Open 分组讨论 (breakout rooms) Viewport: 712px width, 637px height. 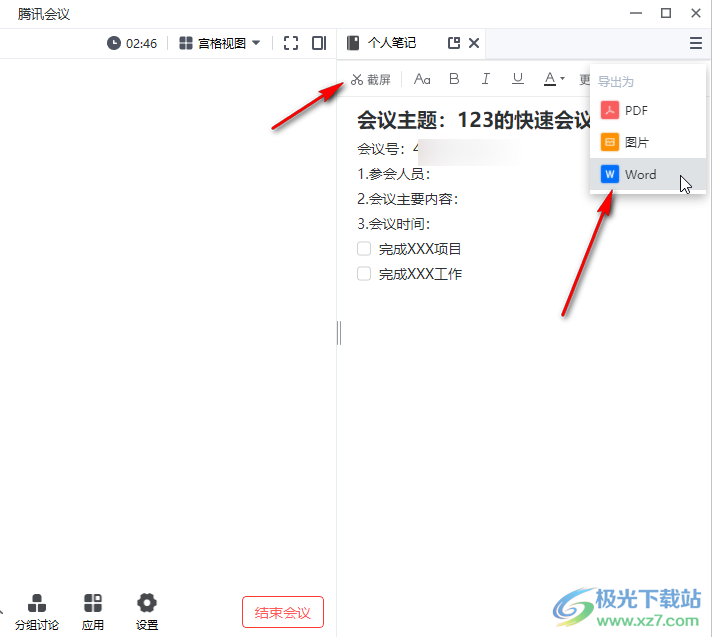click(x=37, y=612)
